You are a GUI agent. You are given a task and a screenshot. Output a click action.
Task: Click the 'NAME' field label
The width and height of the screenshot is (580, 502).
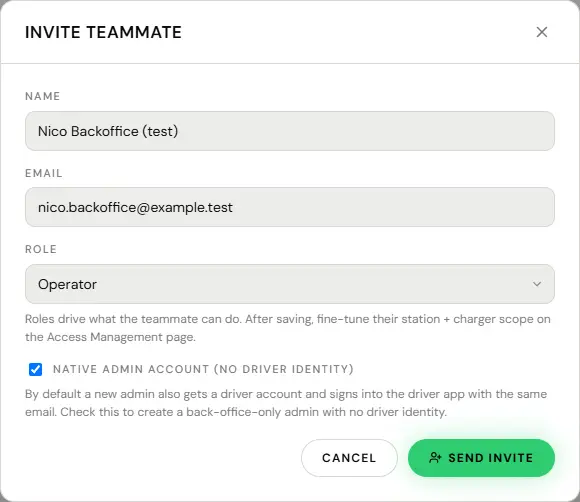(x=43, y=96)
